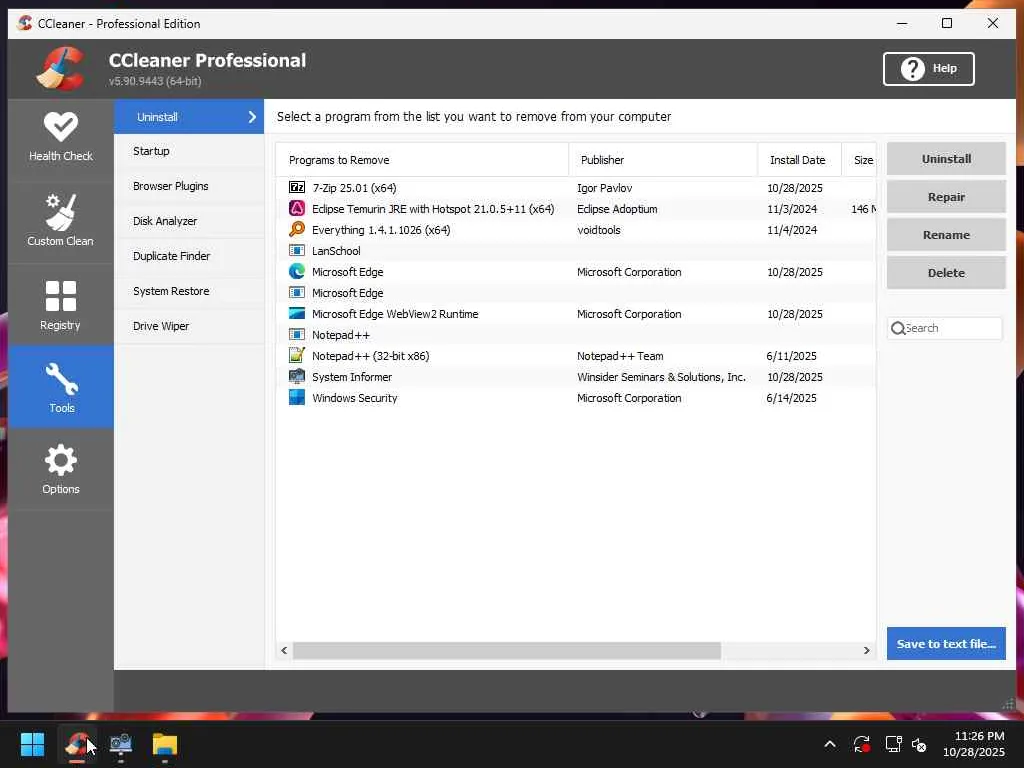This screenshot has height=768, width=1024.
Task: Click the LanSchool row icon
Action: pos(296,250)
